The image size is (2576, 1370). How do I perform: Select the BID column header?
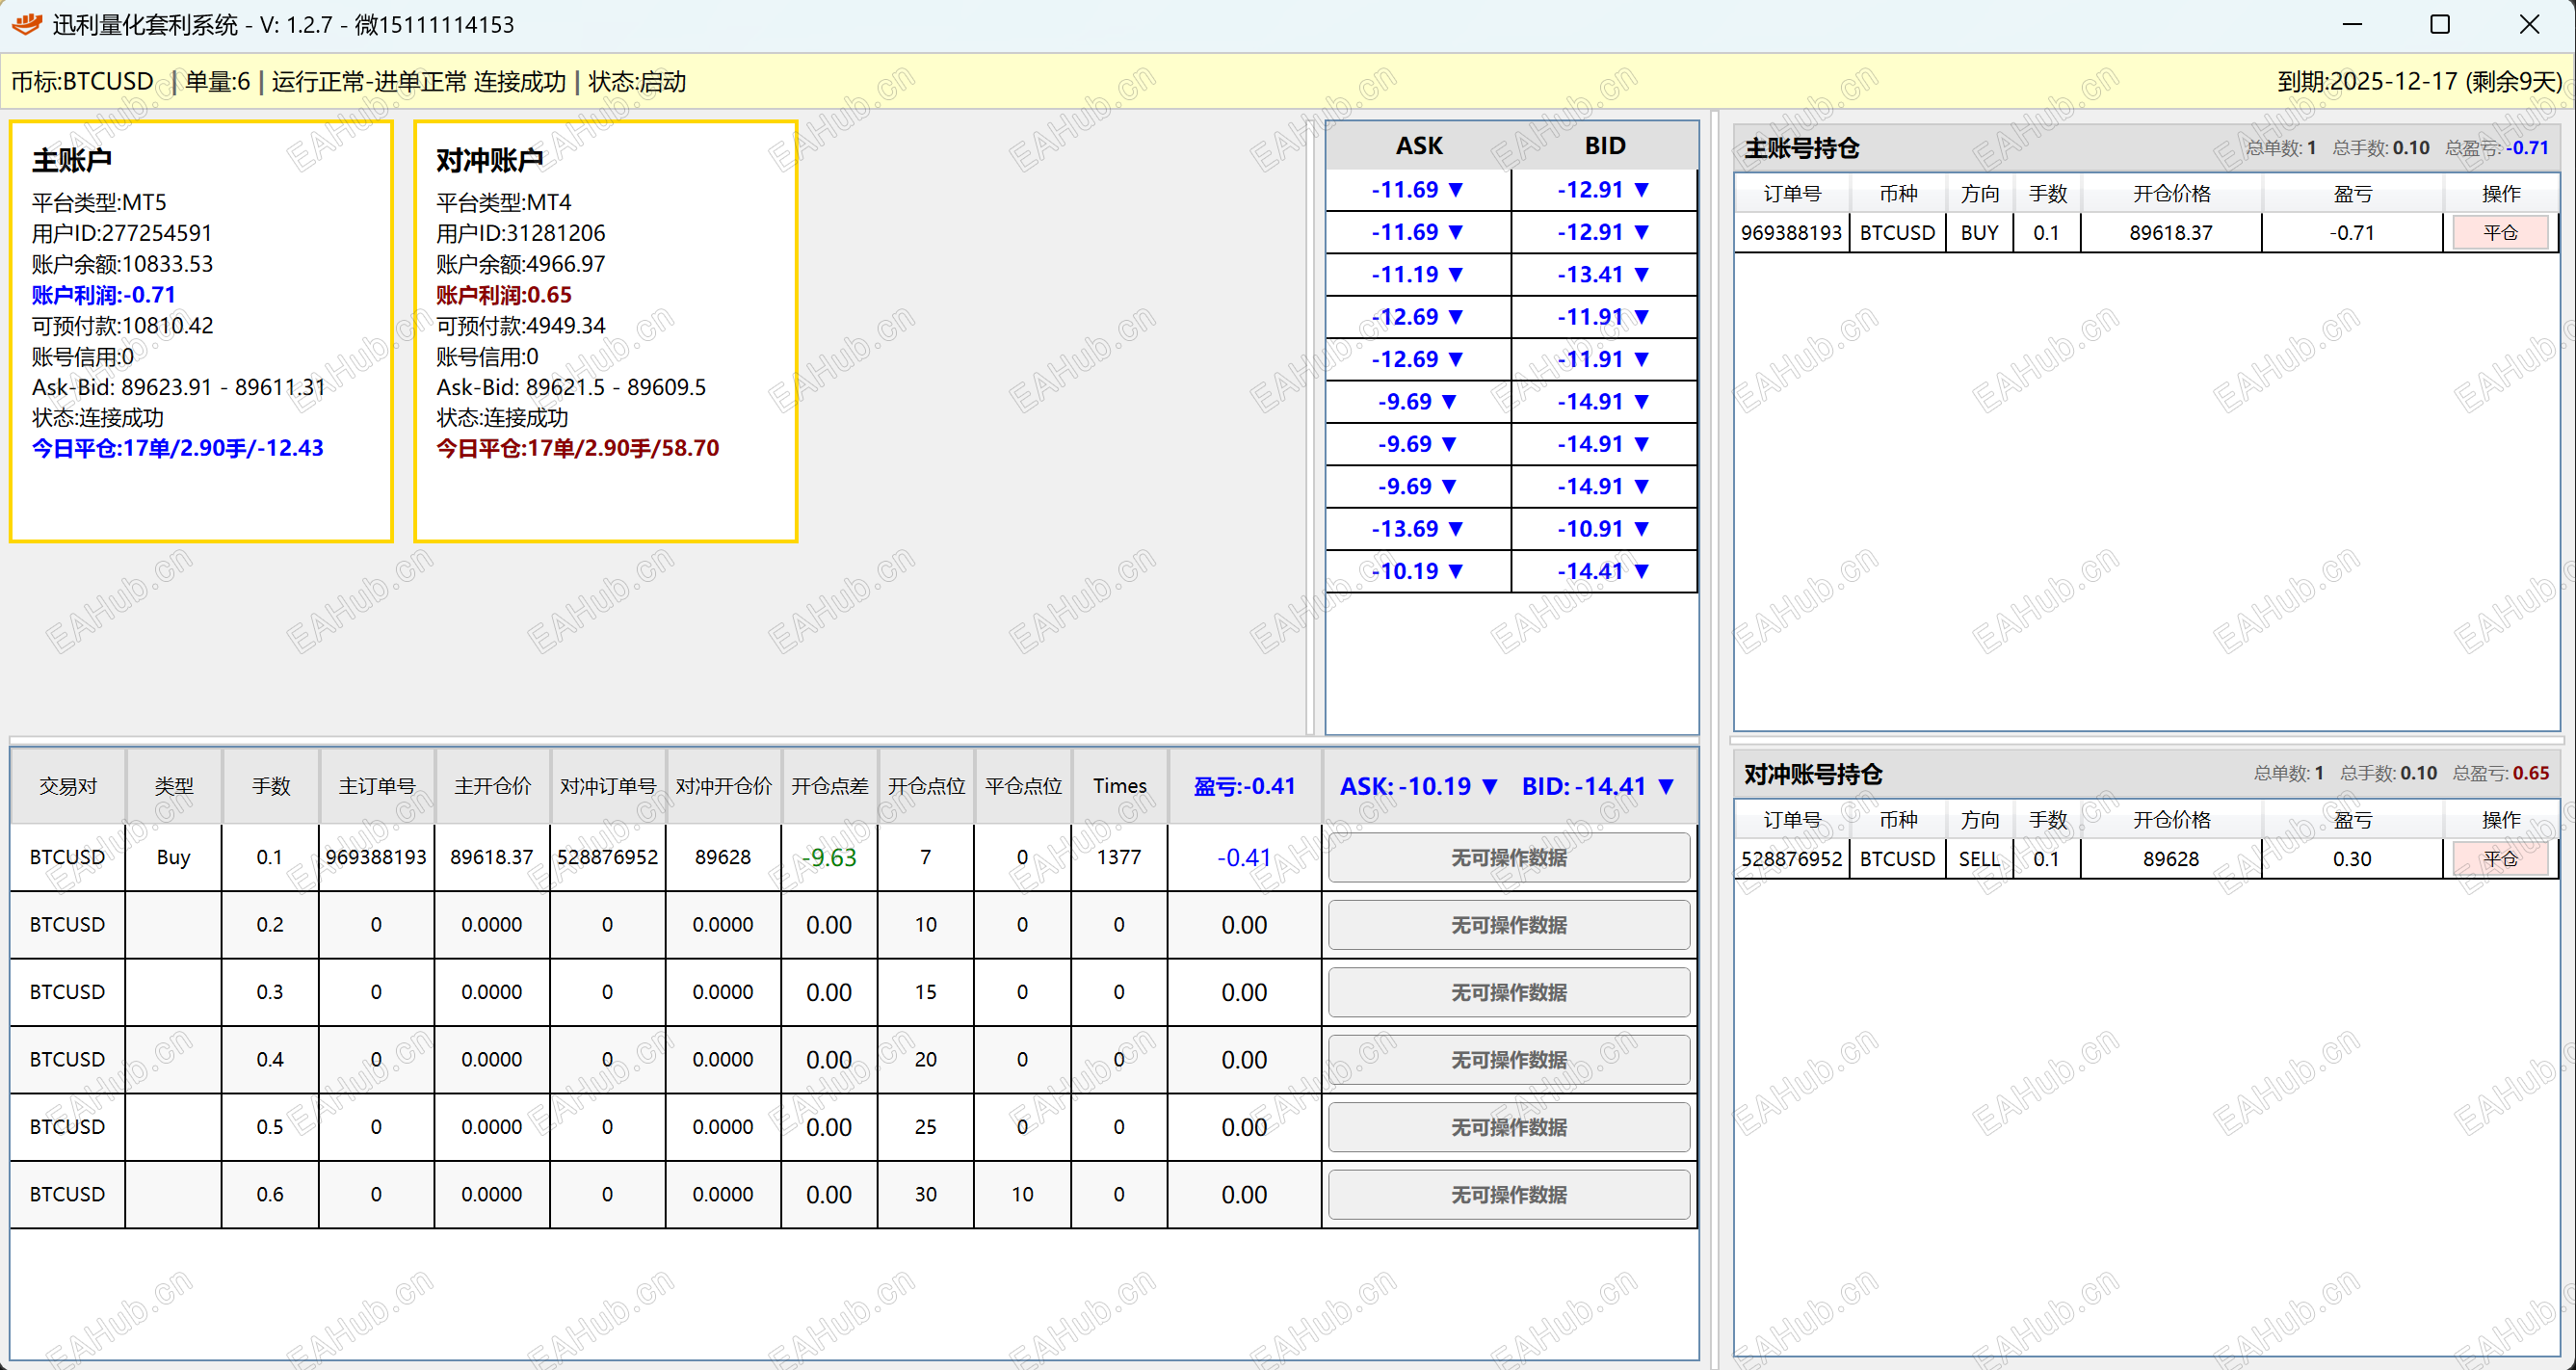point(1604,145)
